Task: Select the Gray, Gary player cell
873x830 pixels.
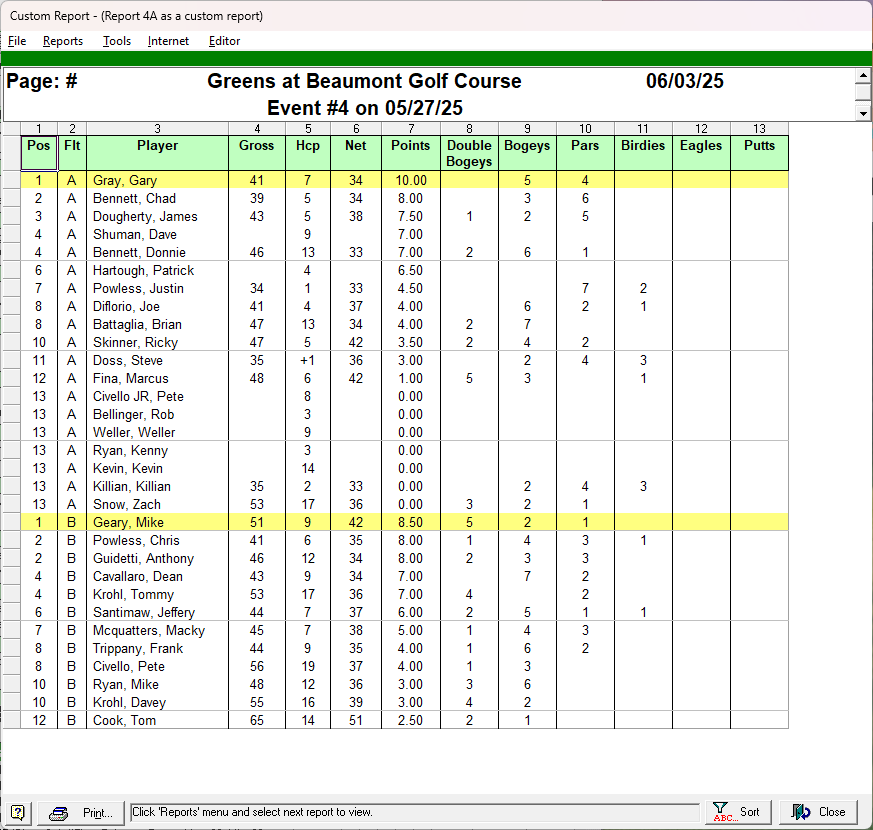Action: [125, 181]
